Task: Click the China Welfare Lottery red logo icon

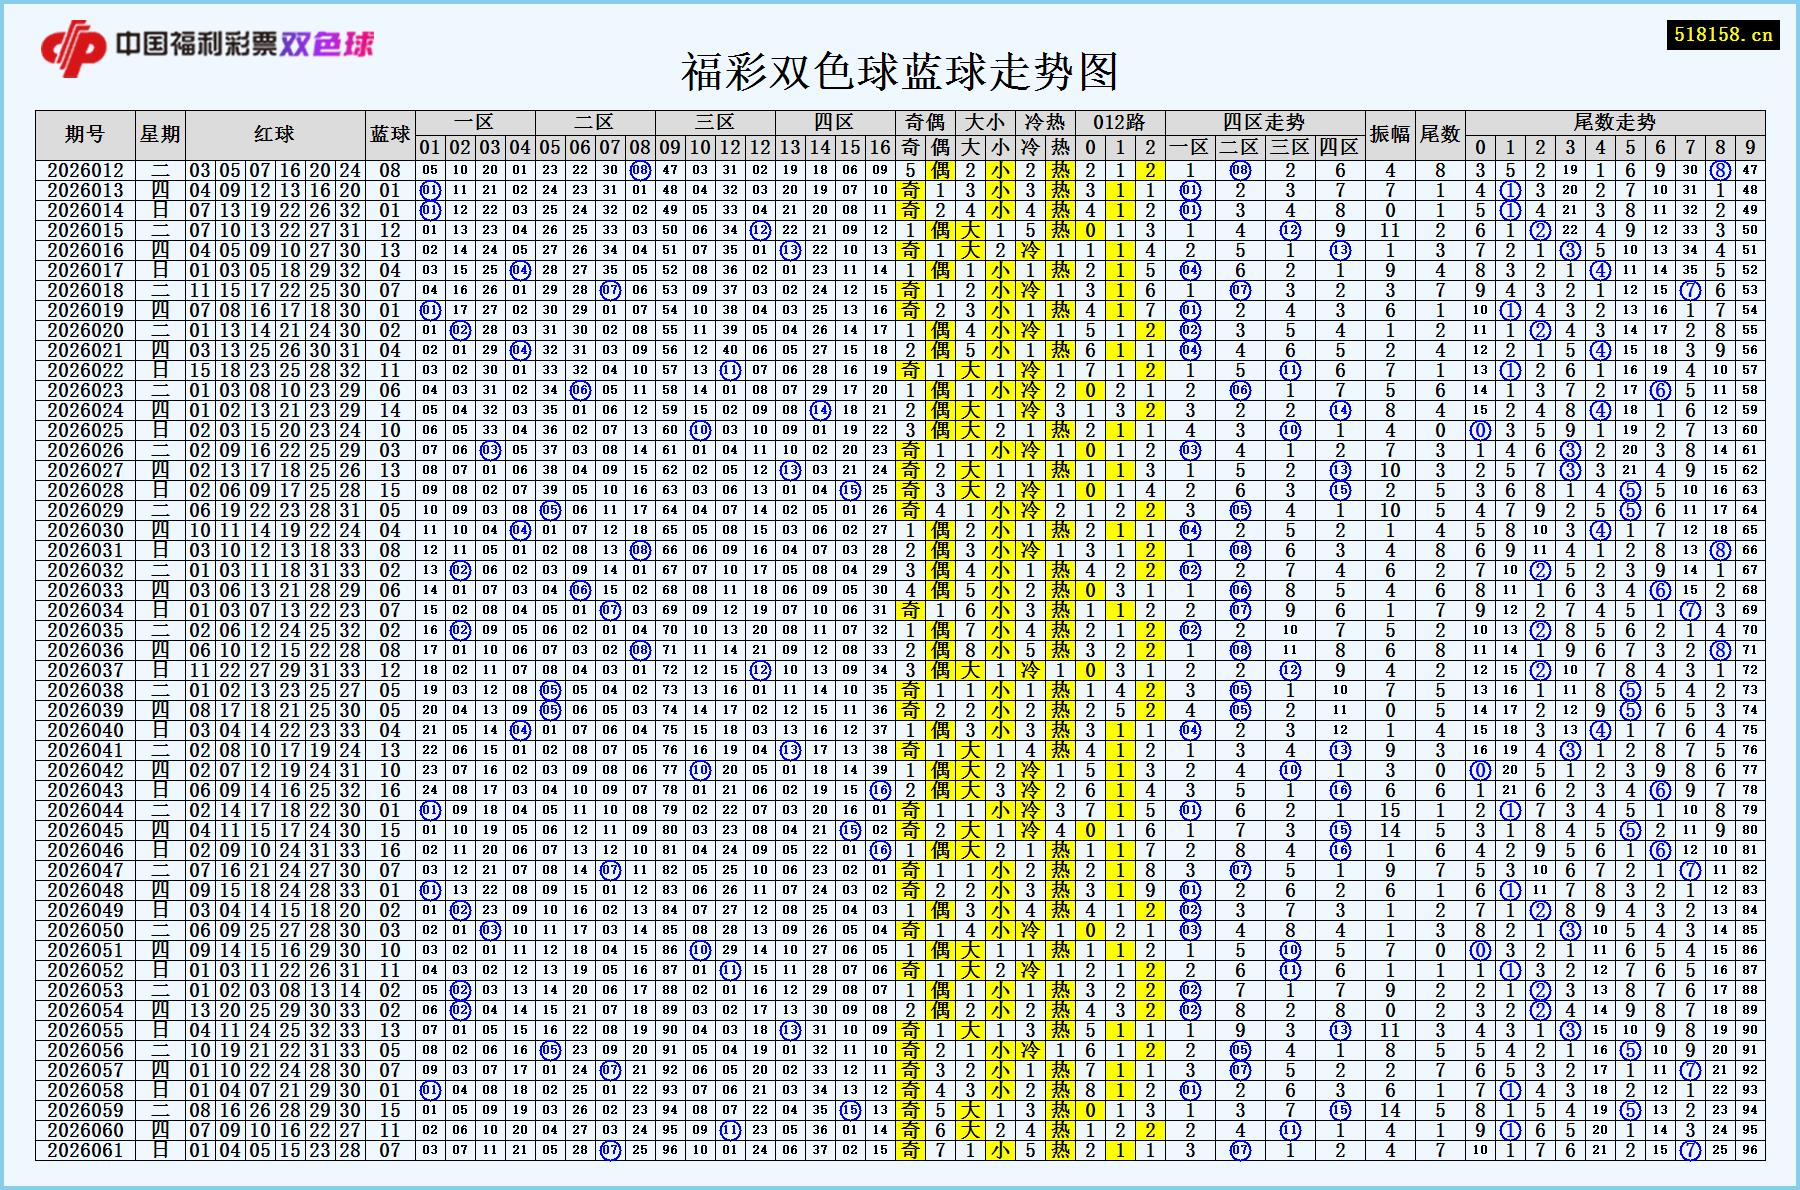Action: (x=73, y=47)
